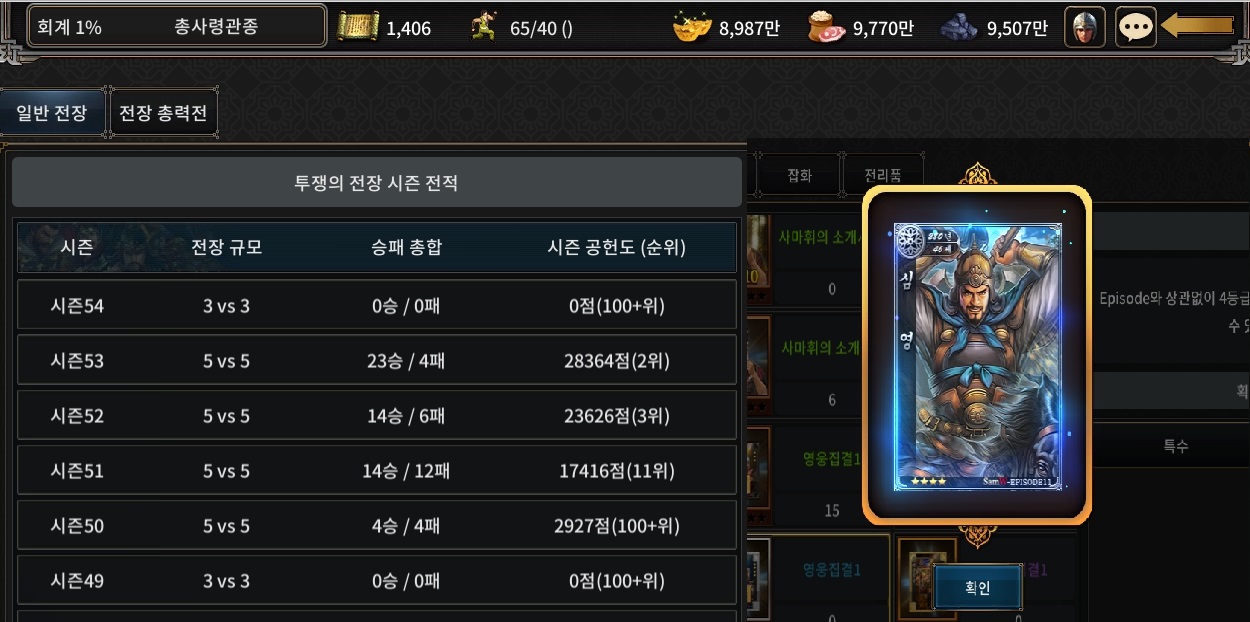Screen dimensions: 1250x622
Task: Click the four-star 심영 general card
Action: coord(976,355)
